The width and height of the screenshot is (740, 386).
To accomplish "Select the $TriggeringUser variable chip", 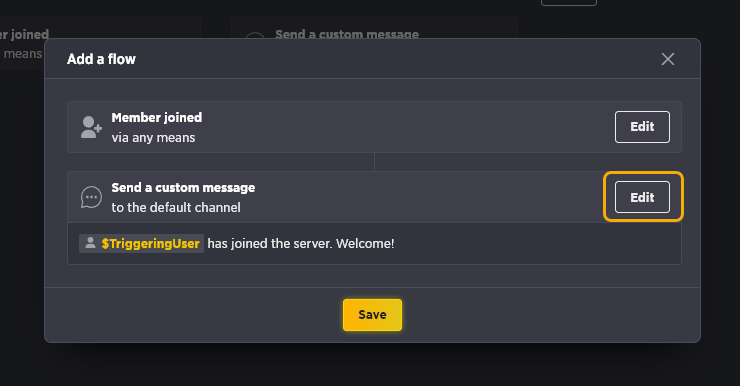I will pyautogui.click(x=141, y=243).
